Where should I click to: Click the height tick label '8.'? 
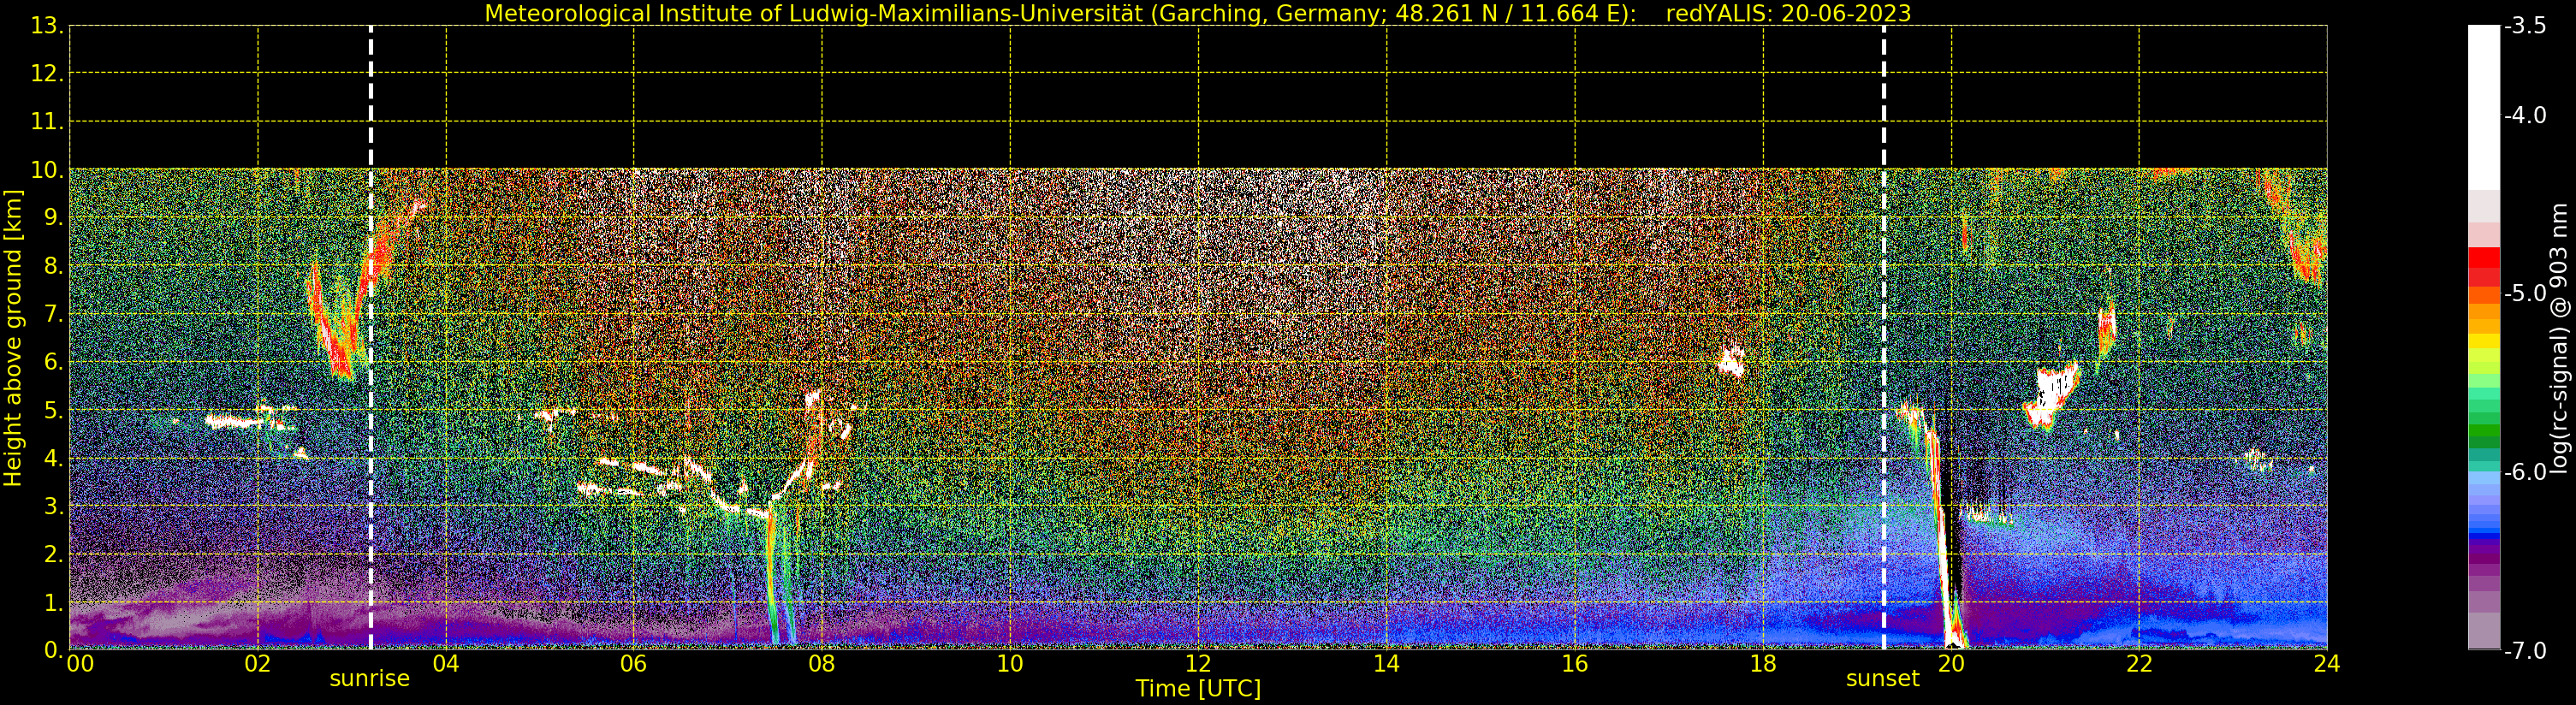(x=54, y=266)
